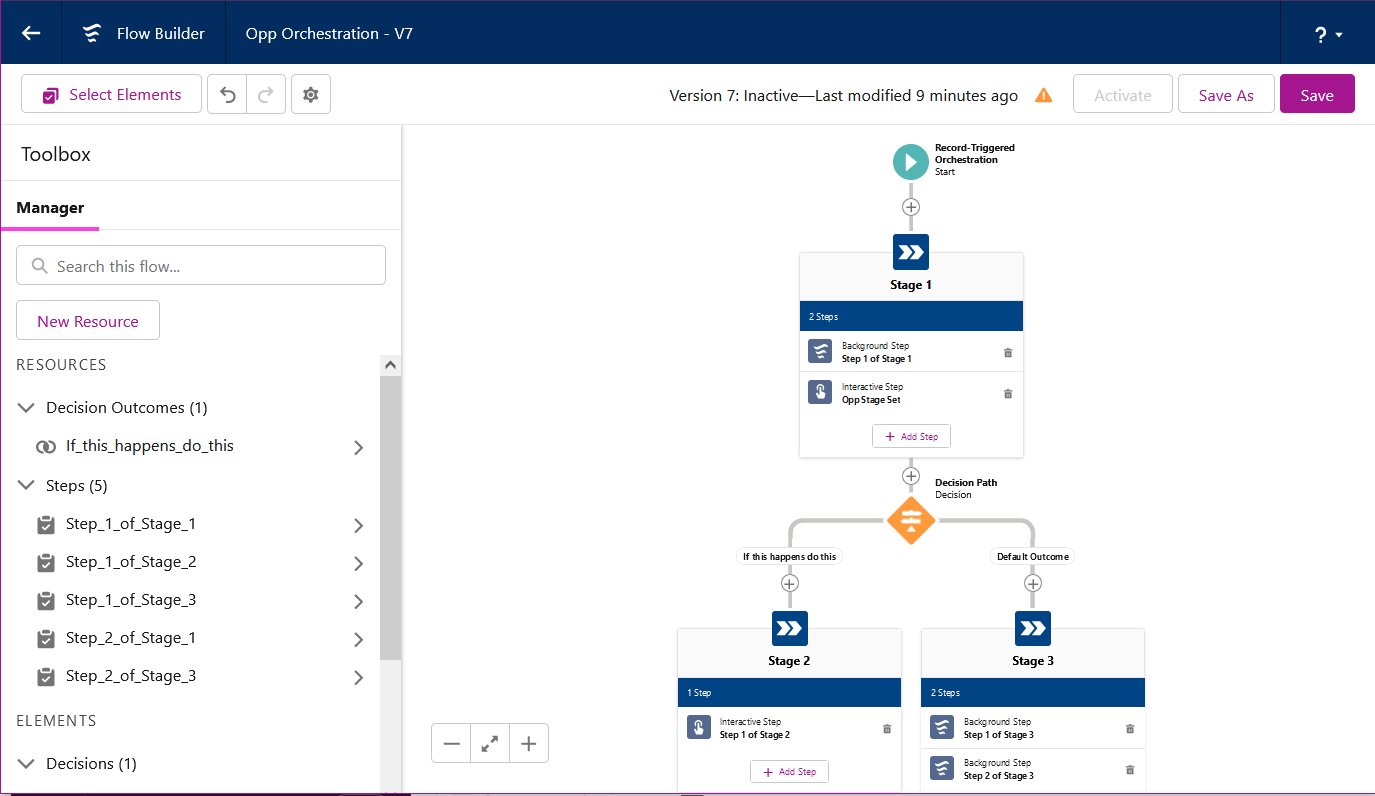Open flow settings via the gear icon
Viewport: 1375px width, 796px height.
[310, 93]
